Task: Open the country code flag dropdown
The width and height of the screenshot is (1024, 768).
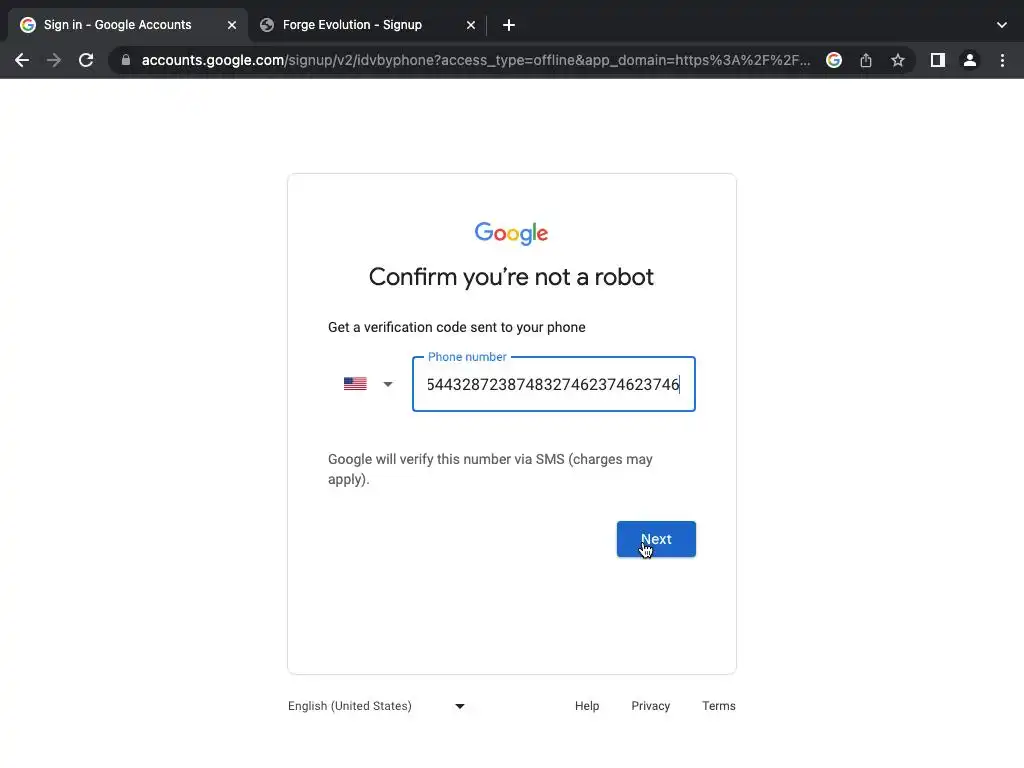Action: [368, 384]
